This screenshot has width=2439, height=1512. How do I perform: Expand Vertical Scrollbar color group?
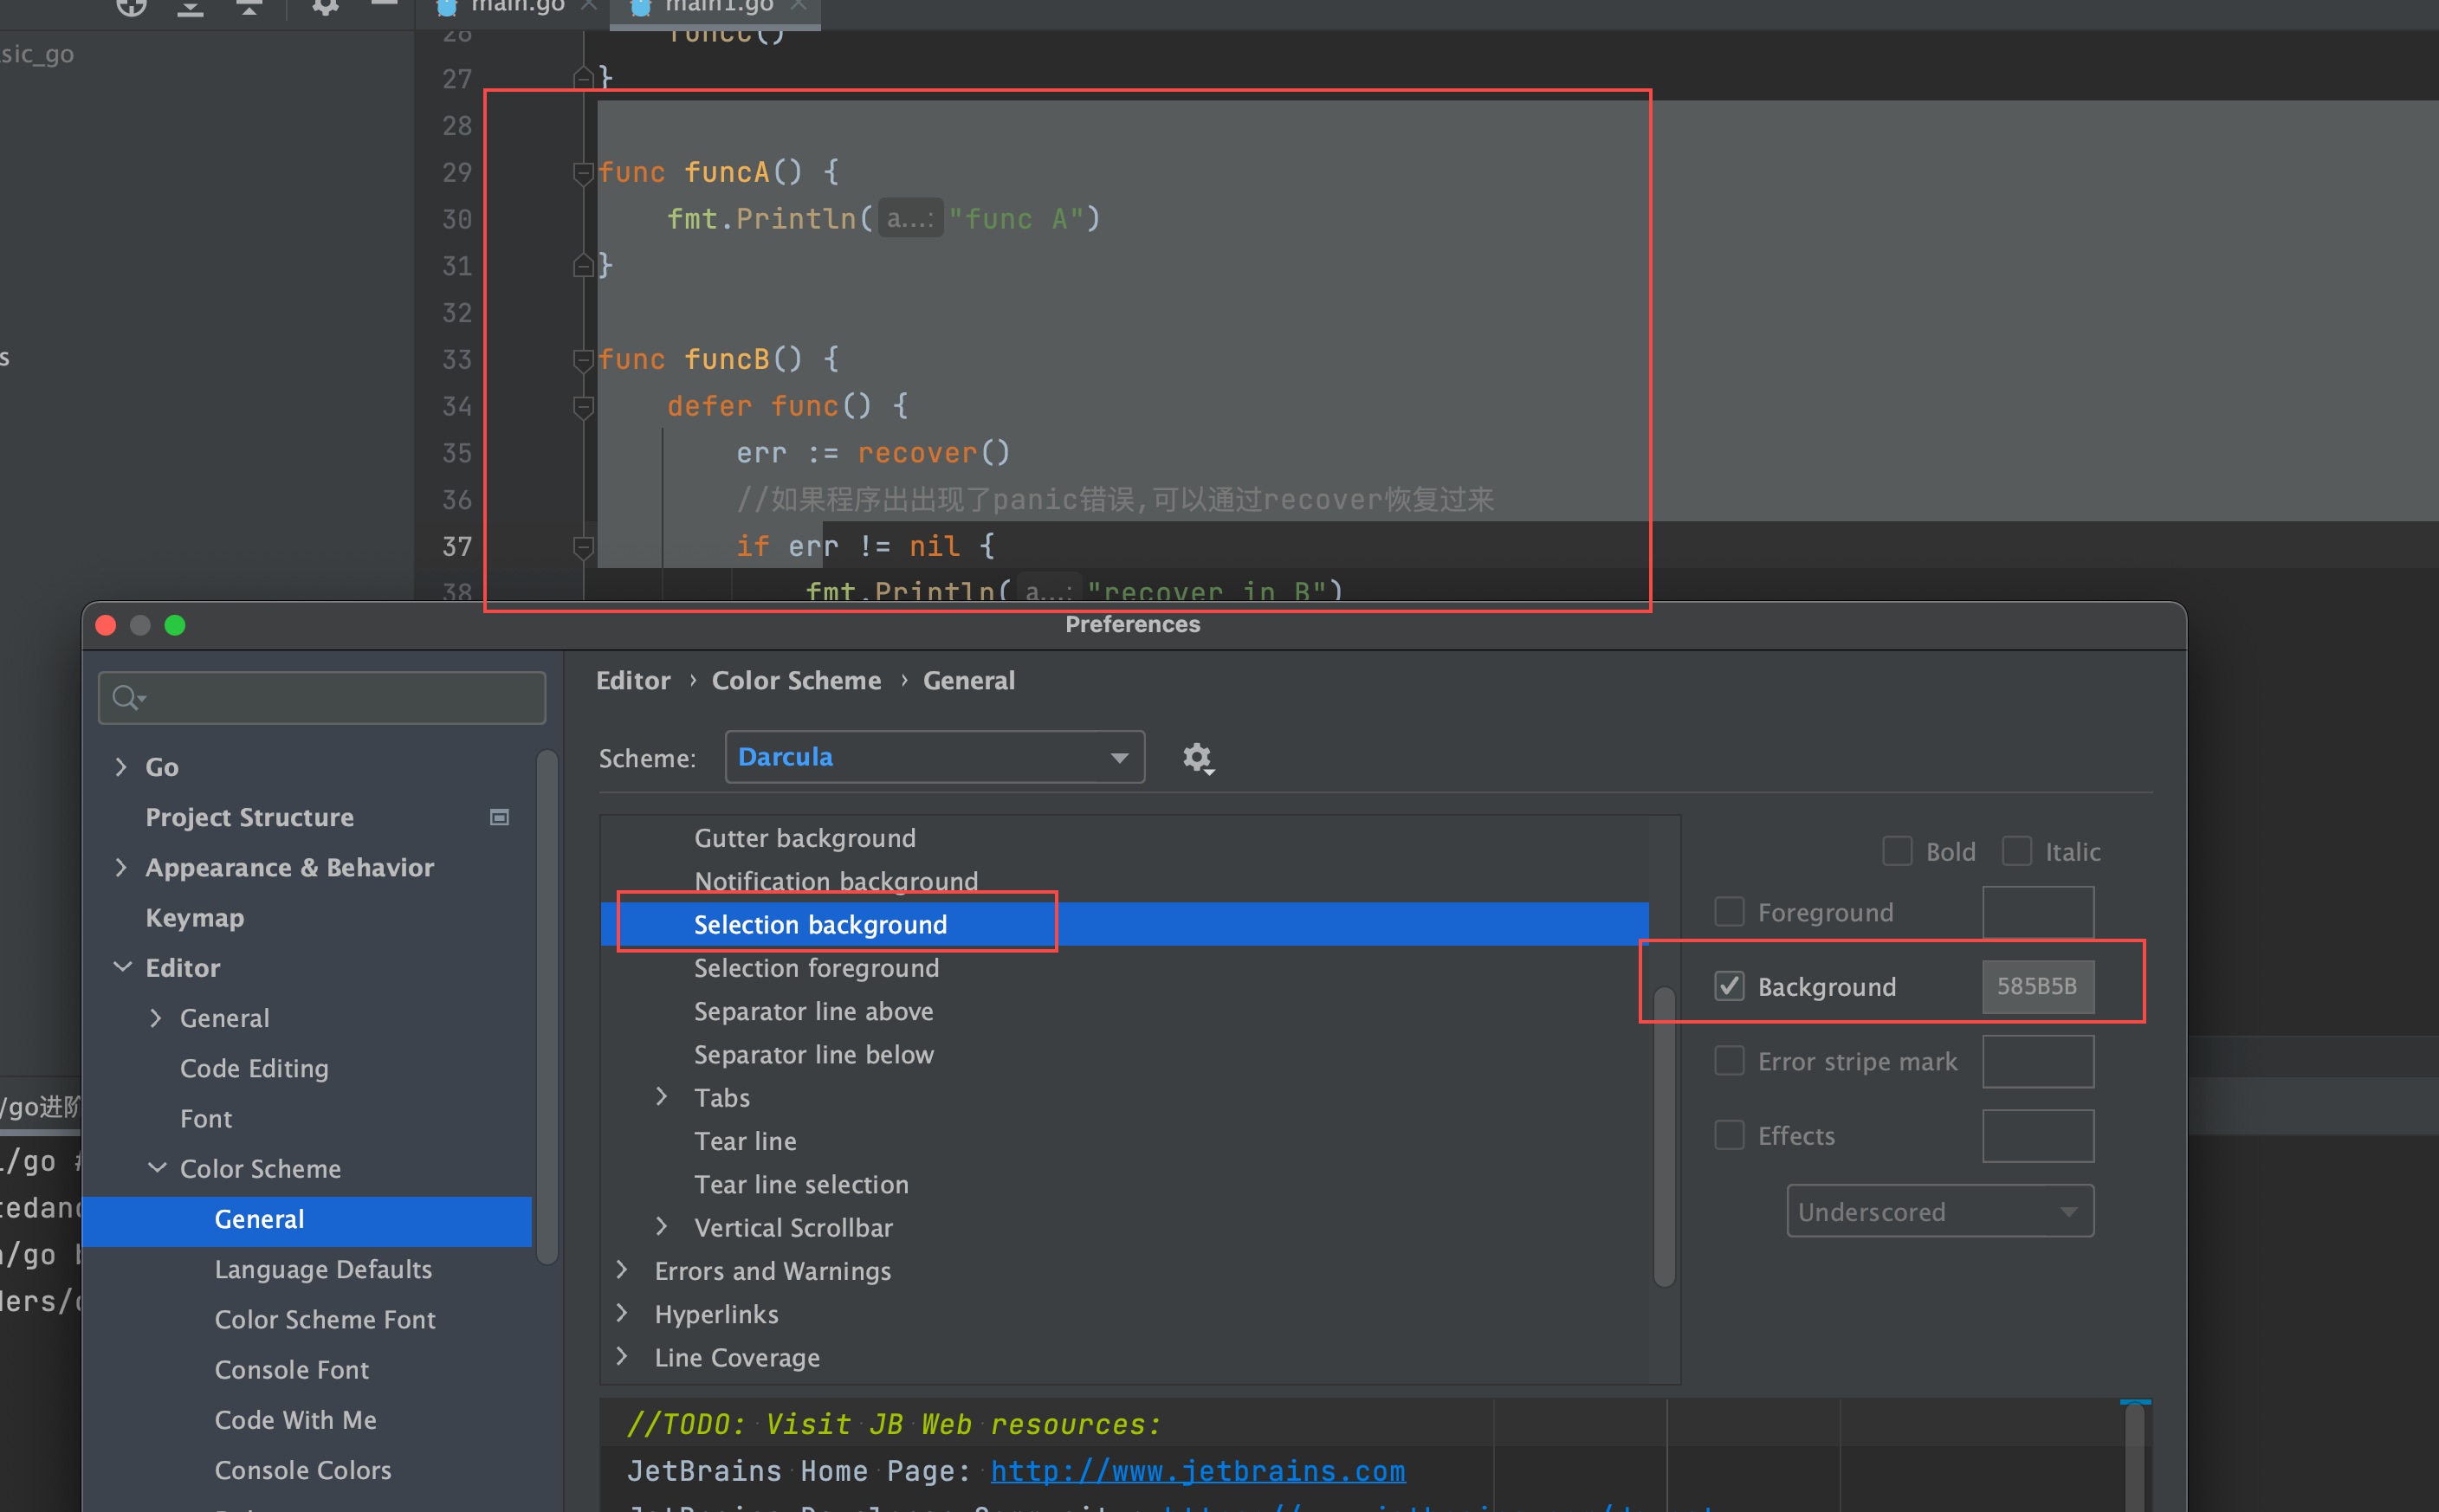point(661,1227)
